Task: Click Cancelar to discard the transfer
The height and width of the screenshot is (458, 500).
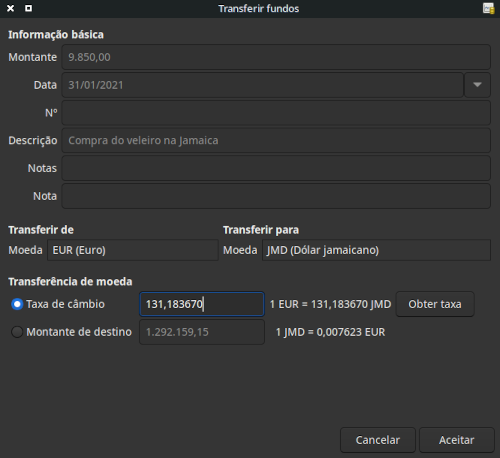Action: point(378,440)
